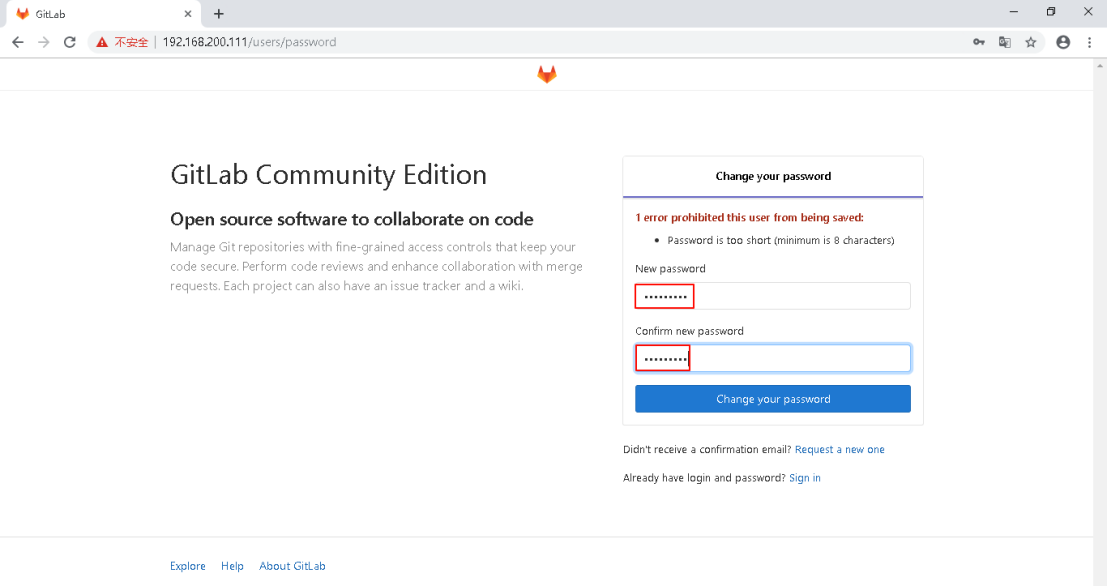This screenshot has width=1108, height=587.
Task: Open the About GitLab footer link
Action: [x=293, y=567]
